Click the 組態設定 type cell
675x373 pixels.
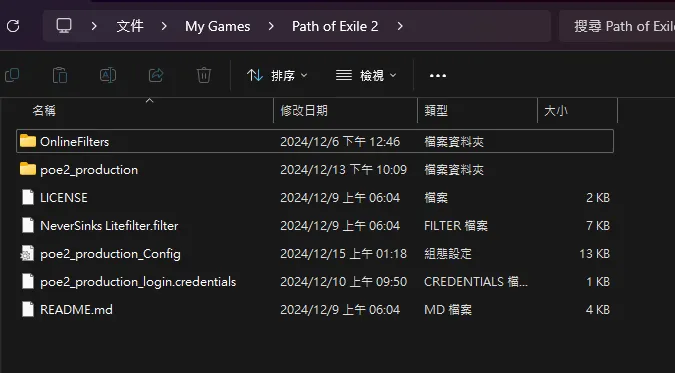448,254
